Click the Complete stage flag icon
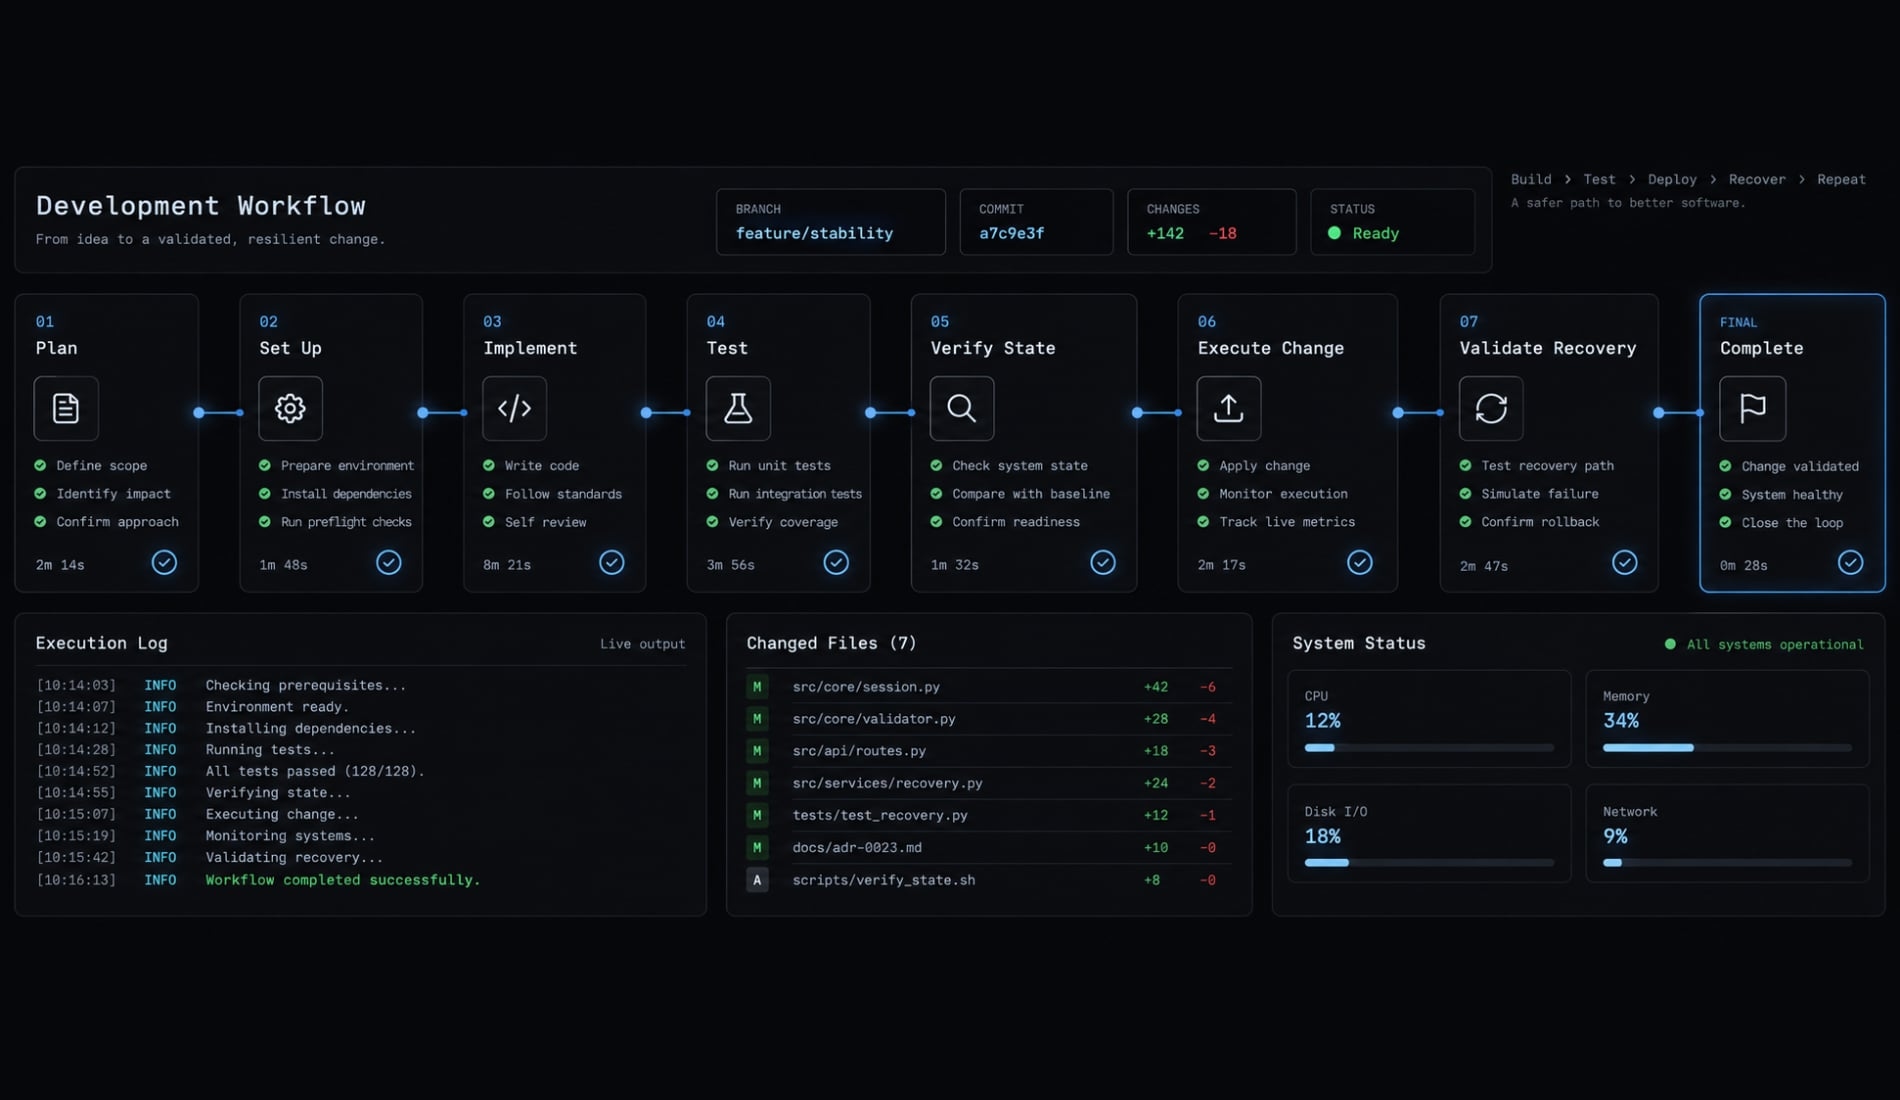This screenshot has height=1100, width=1900. (x=1752, y=408)
